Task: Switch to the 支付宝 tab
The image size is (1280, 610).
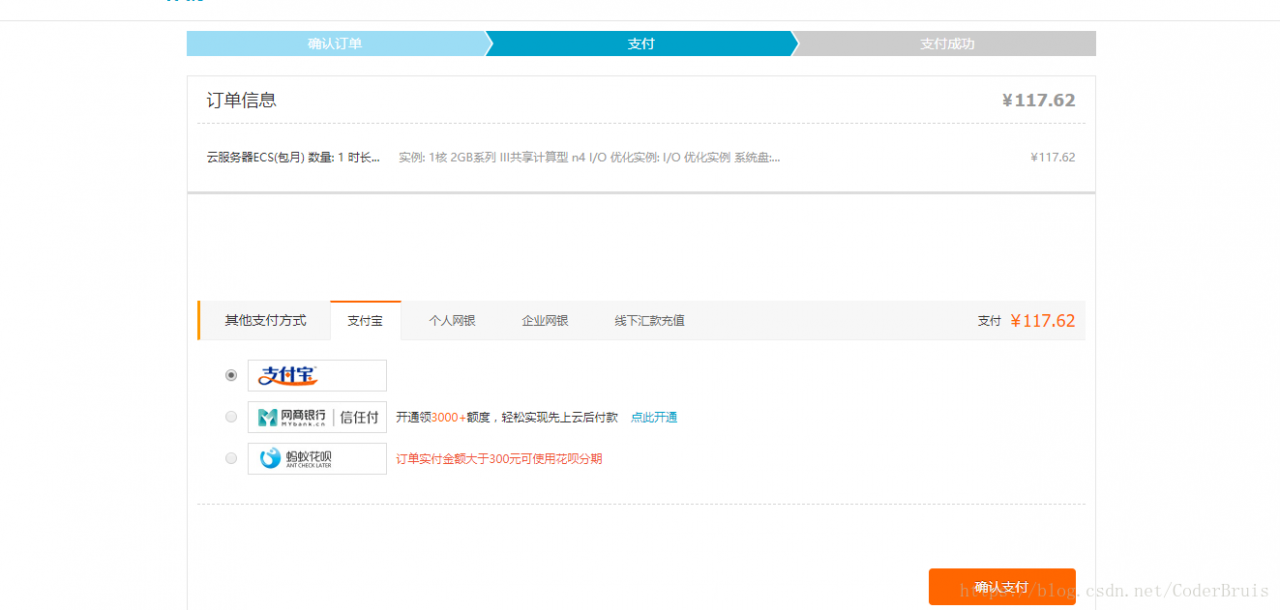Action: 365,321
